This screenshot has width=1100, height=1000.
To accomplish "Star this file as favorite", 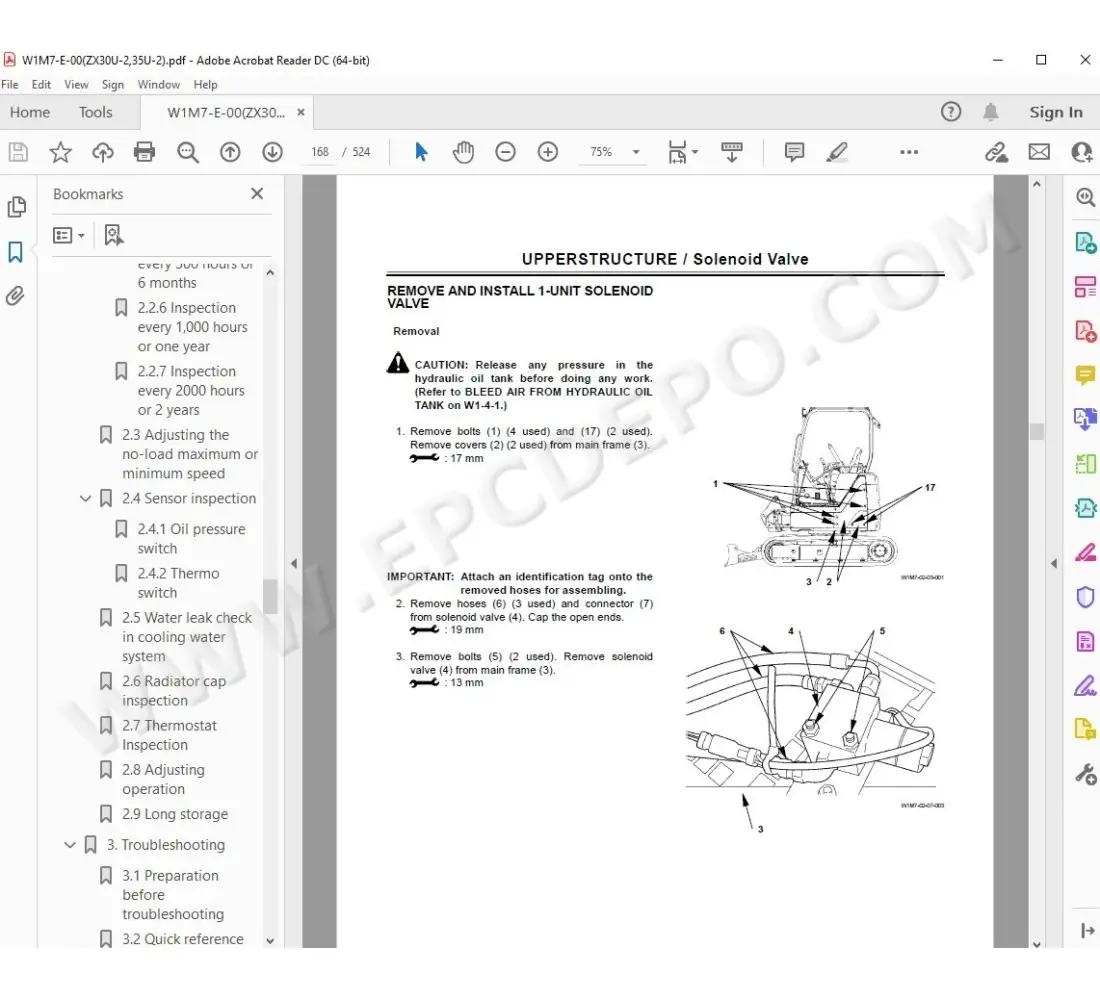I will click(61, 152).
